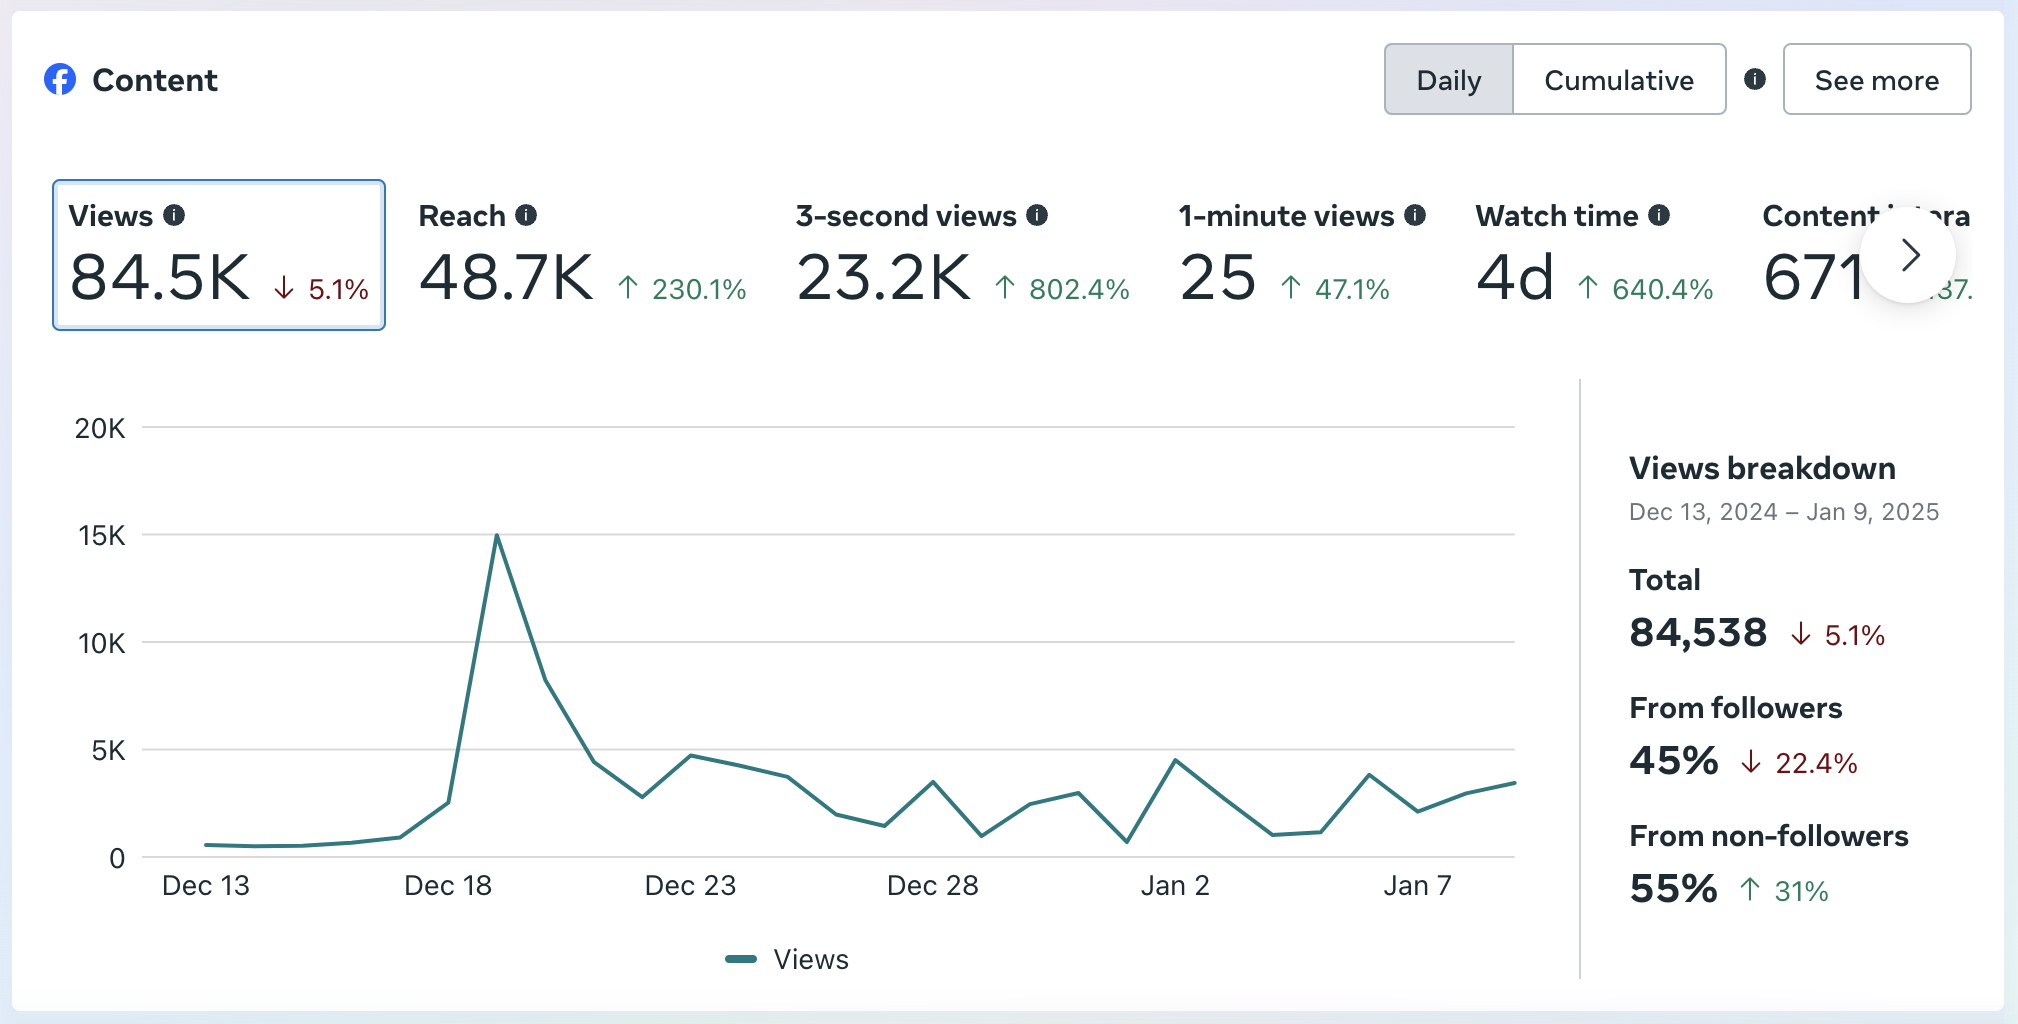Open info icon beside 3-second views
This screenshot has height=1024, width=2018.
pos(1037,215)
